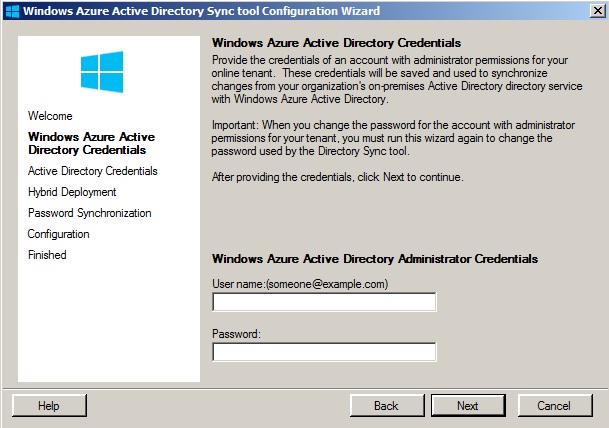This screenshot has width=609, height=428.
Task: Cancel the configuration wizard
Action: pos(555,406)
